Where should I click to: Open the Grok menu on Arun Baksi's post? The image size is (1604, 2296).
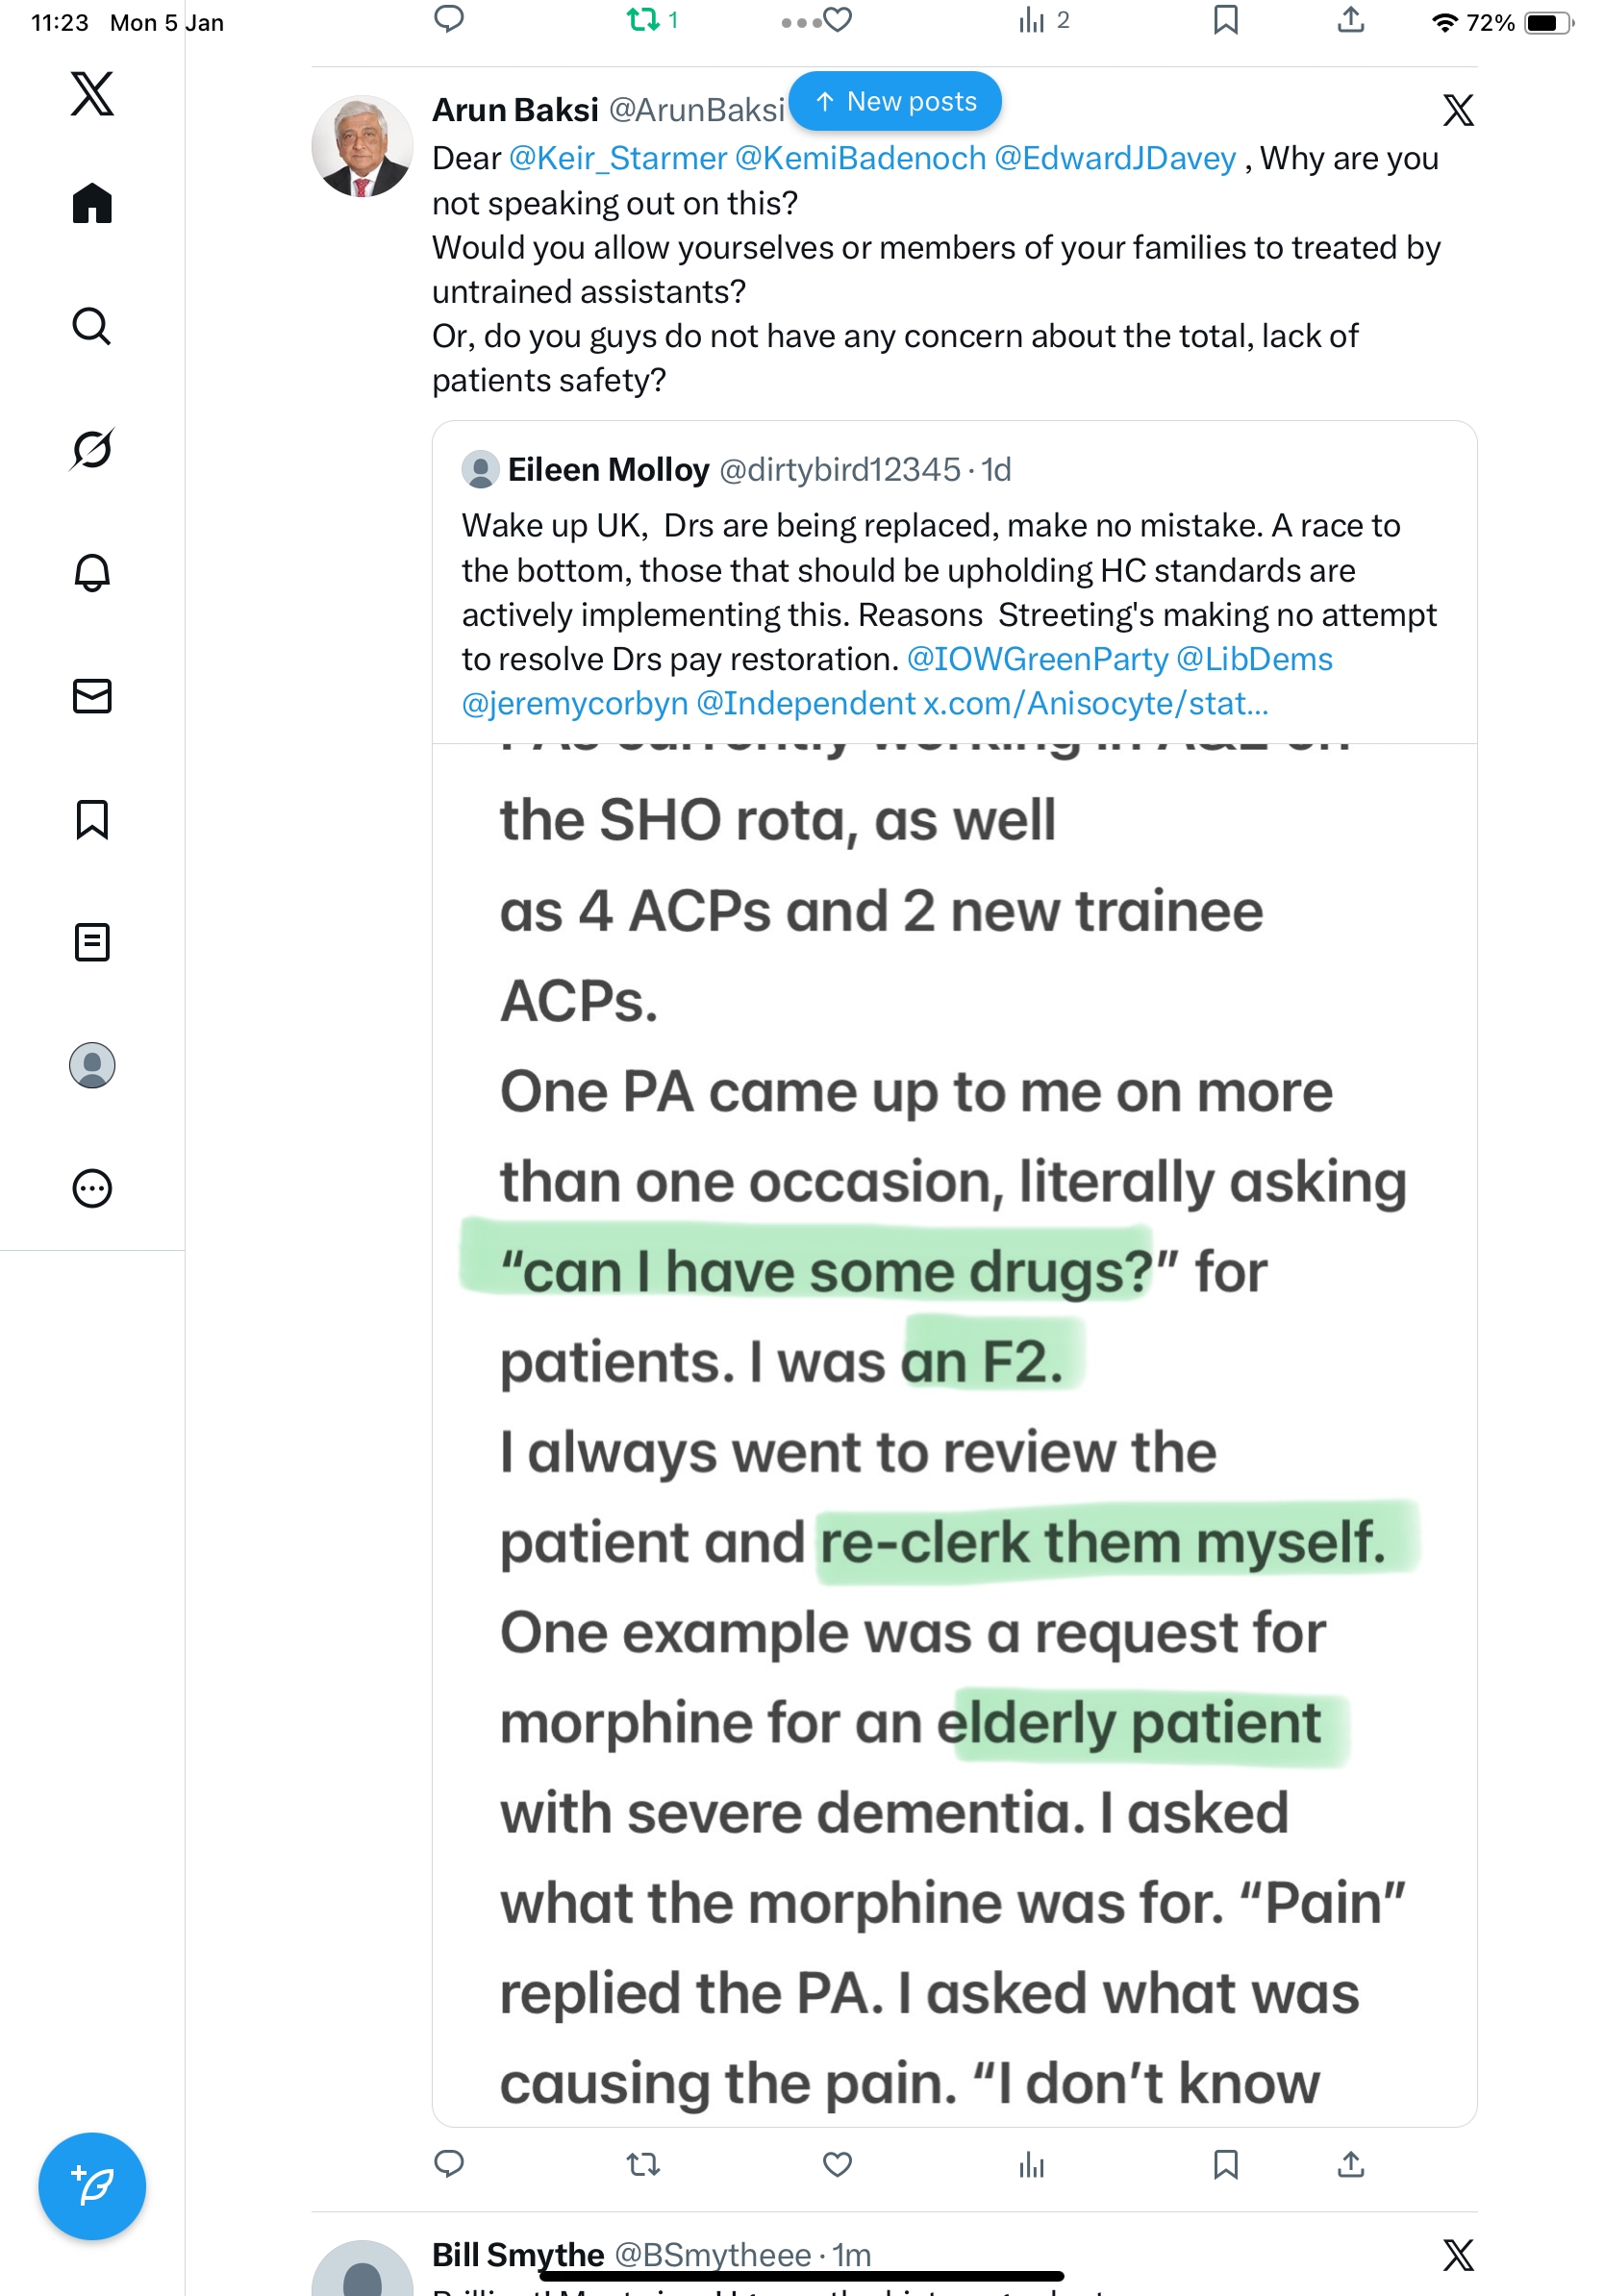coord(1458,111)
